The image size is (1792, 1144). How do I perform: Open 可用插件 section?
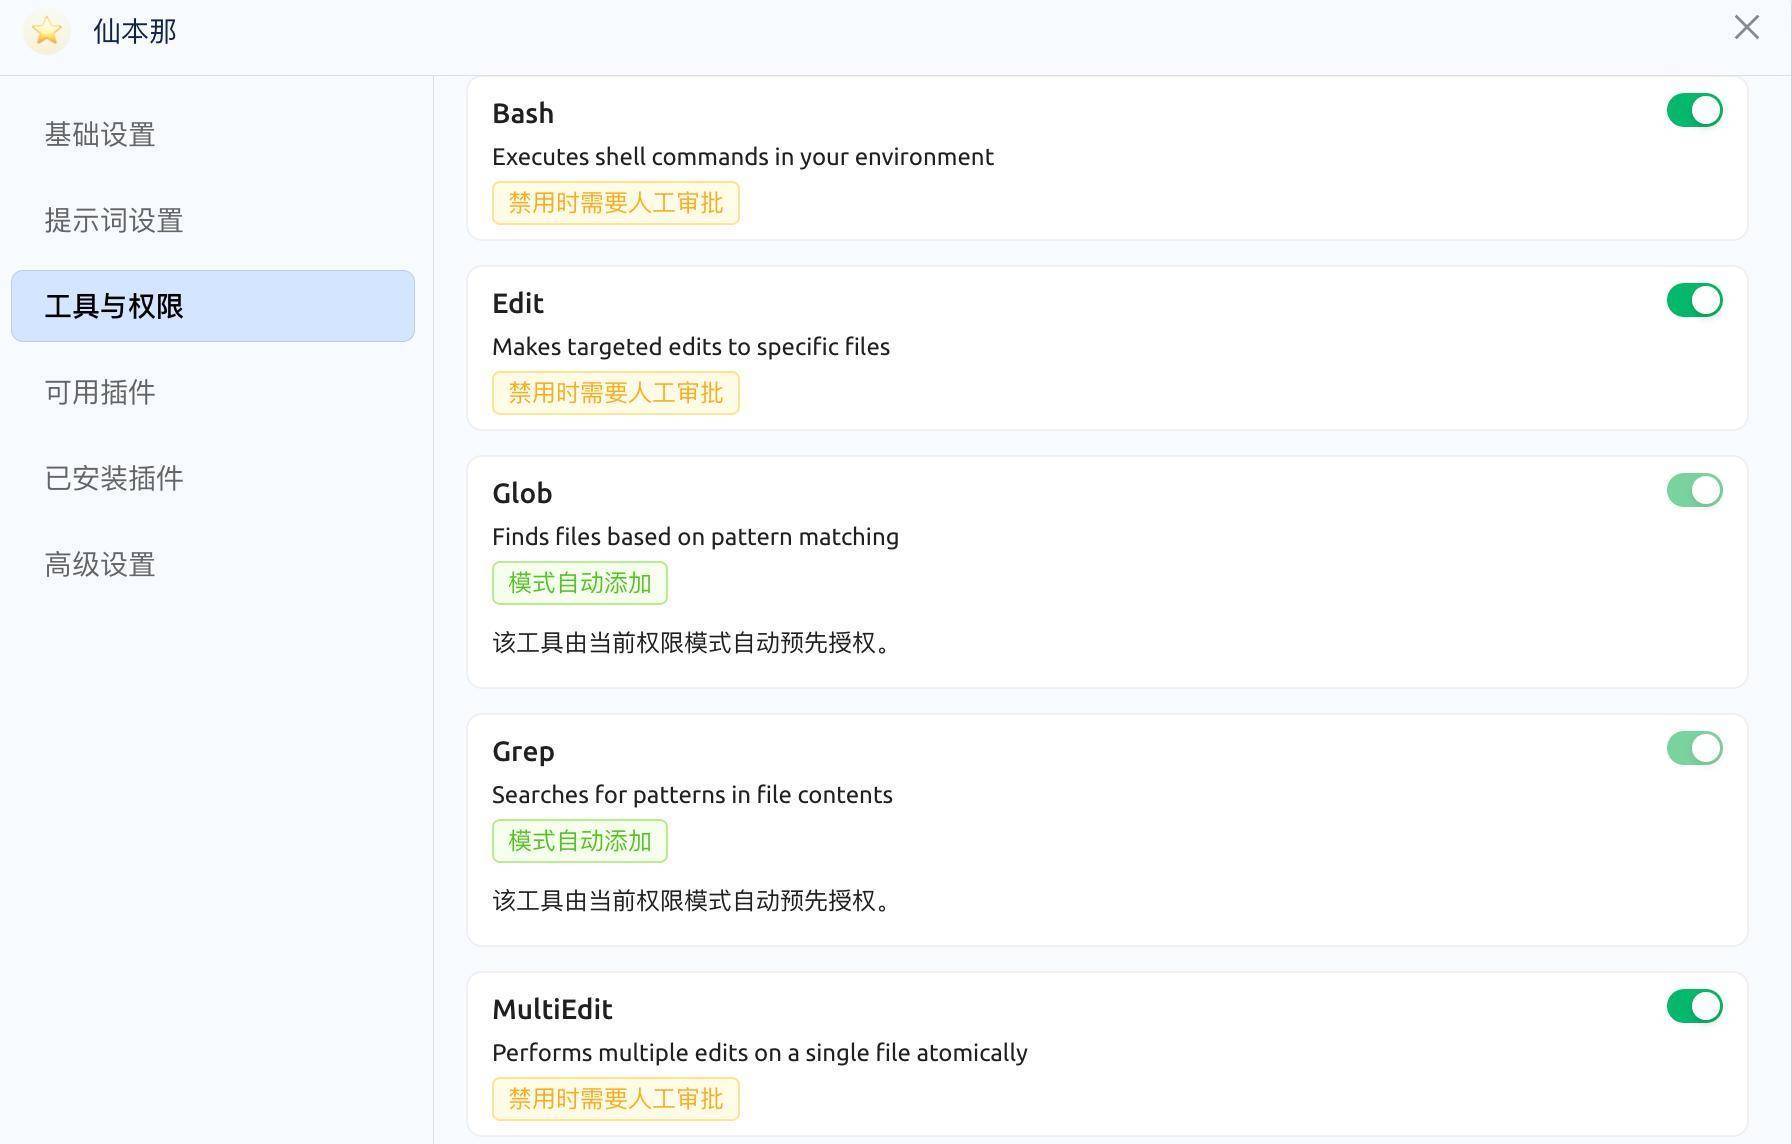100,392
